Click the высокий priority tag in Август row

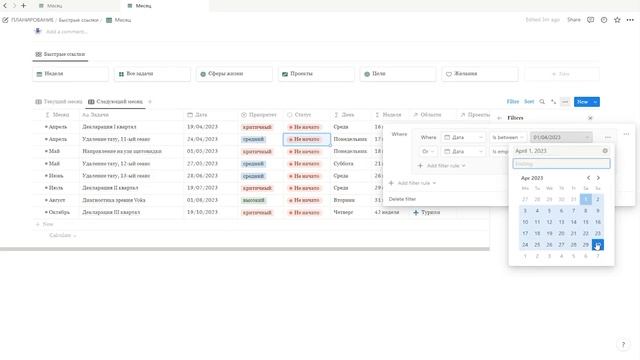click(x=253, y=200)
